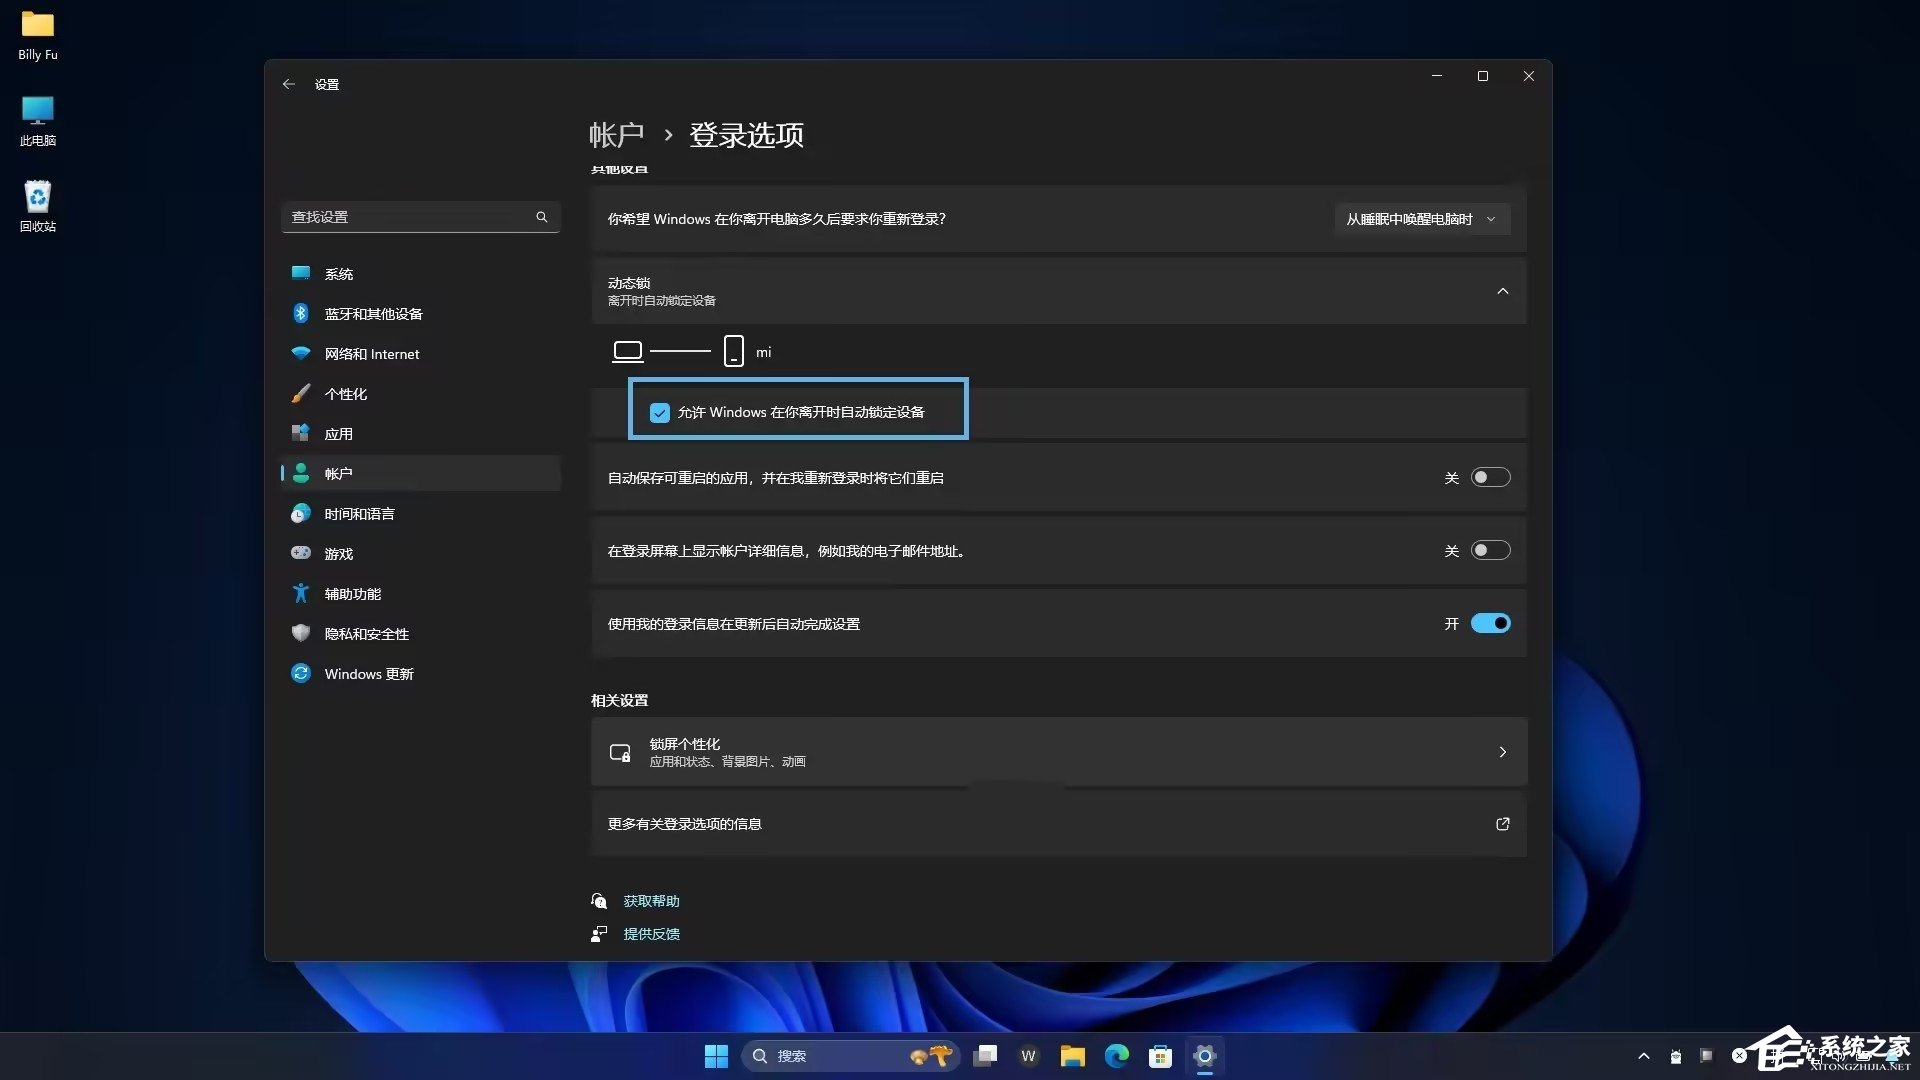This screenshot has width=1920, height=1080.
Task: Open Microsoft Store from the taskbar
Action: pos(1161,1056)
